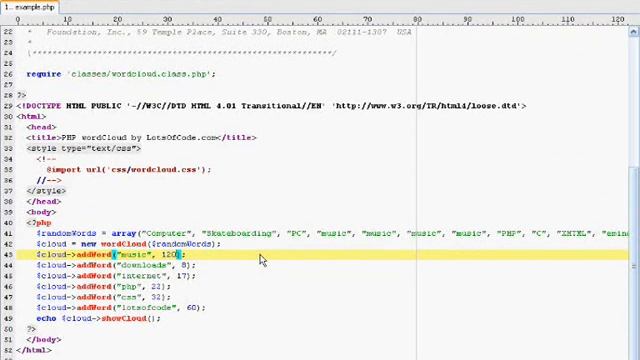Click the closing </style> tag
Screen dimensions: 640x360
pyautogui.click(x=46, y=191)
